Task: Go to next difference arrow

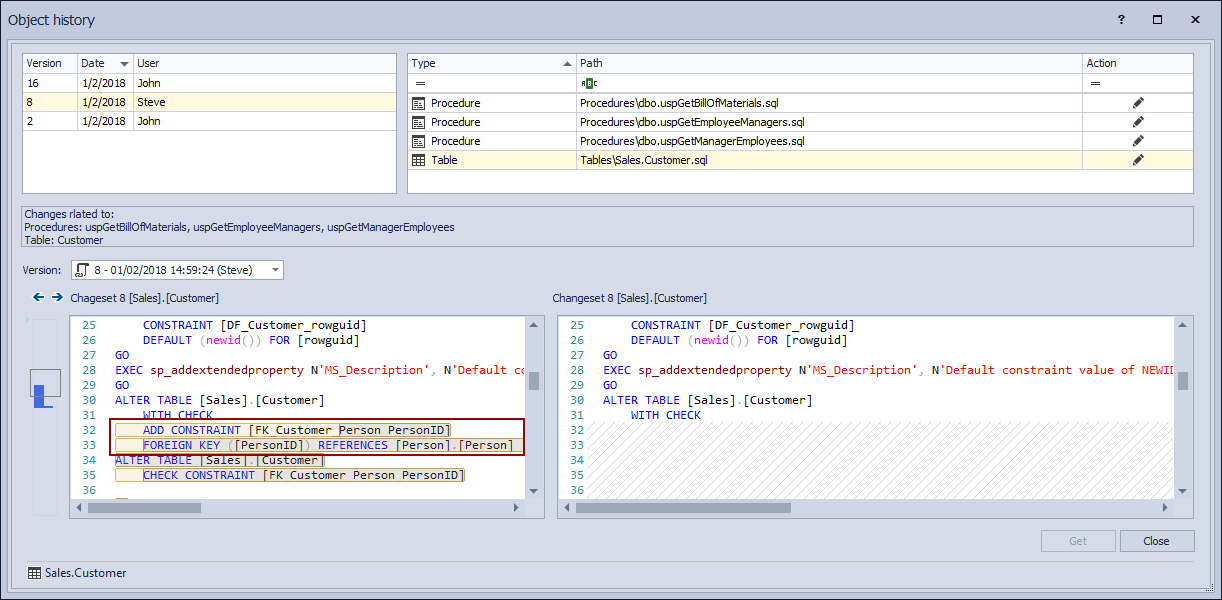Action: (57, 297)
